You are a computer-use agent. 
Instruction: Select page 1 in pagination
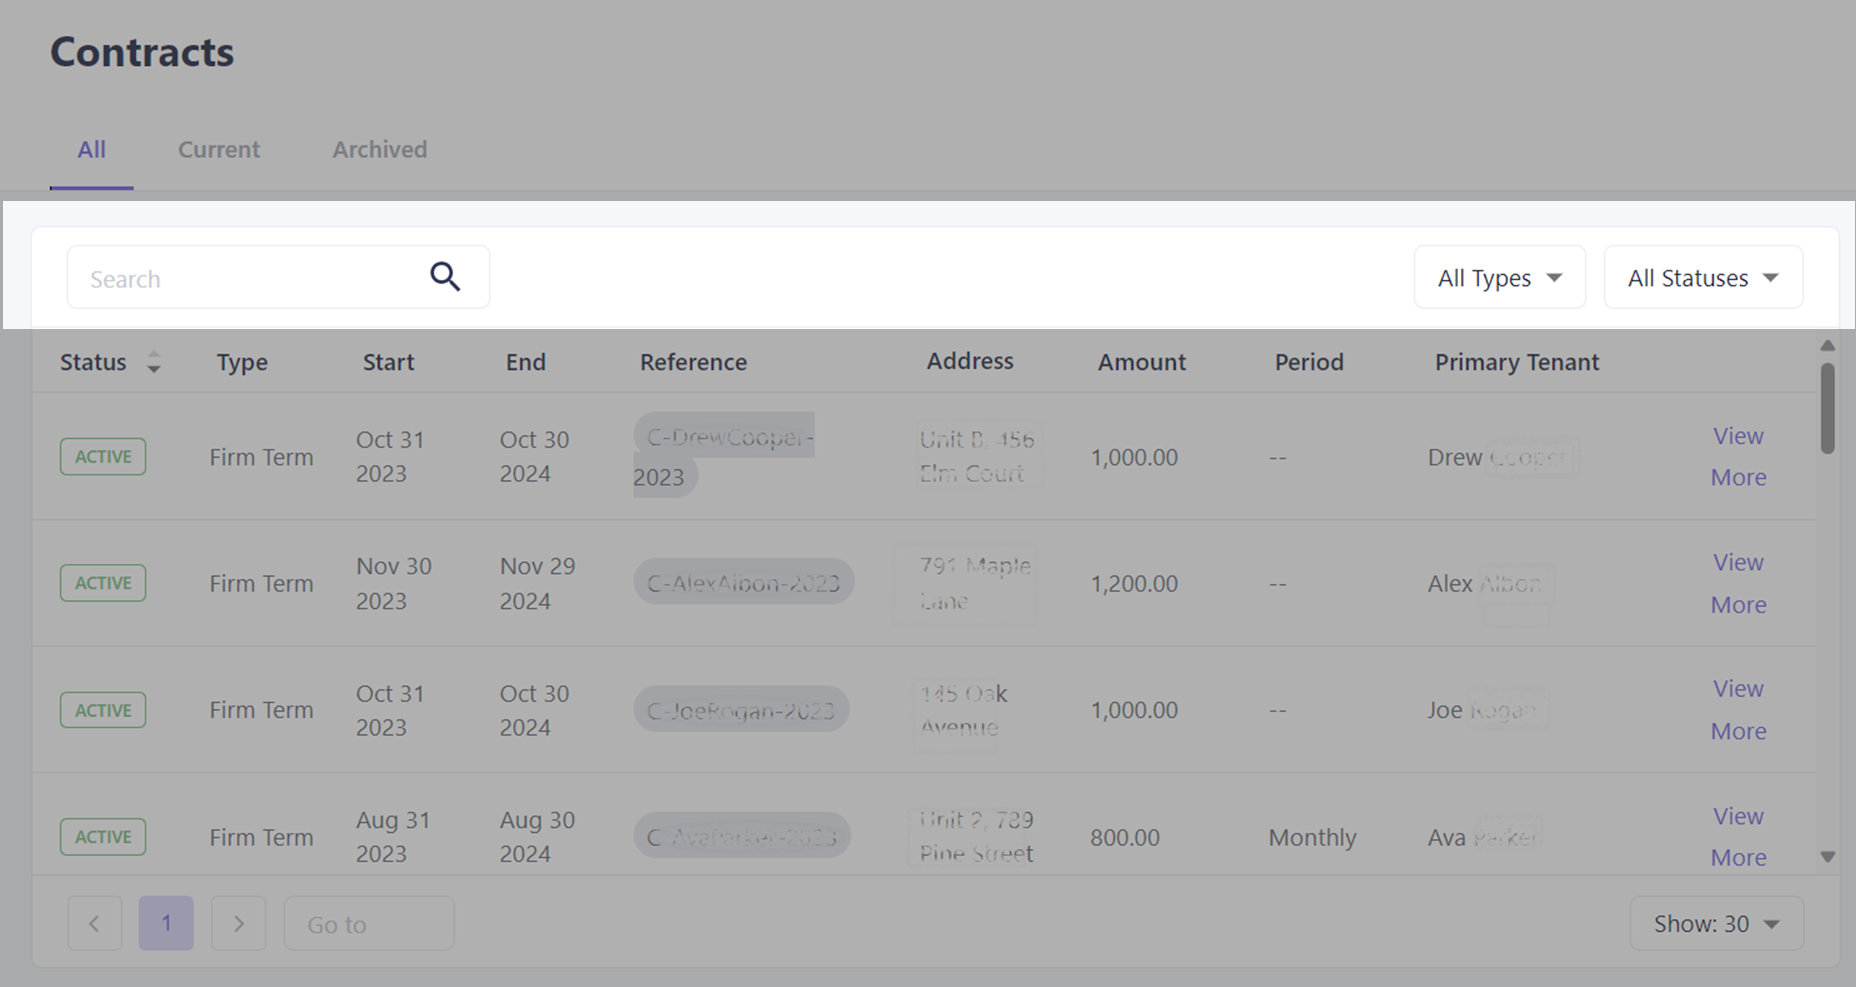166,923
